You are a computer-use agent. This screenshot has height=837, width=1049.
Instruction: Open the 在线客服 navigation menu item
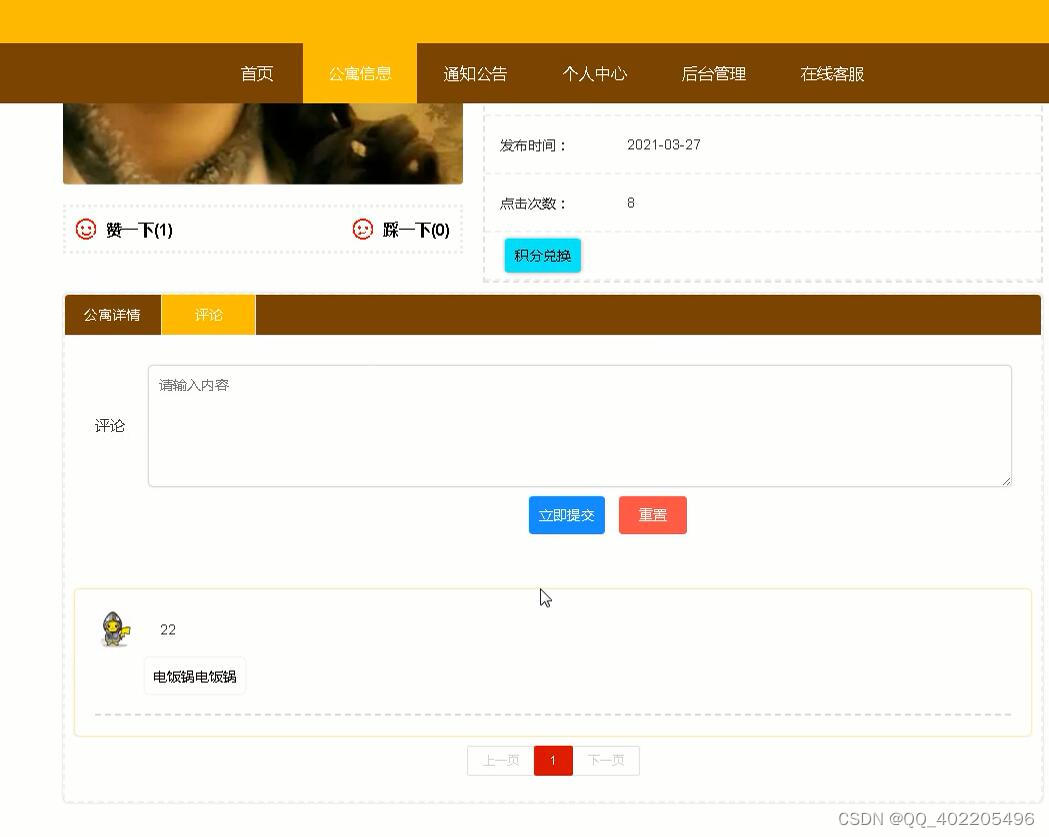point(830,73)
